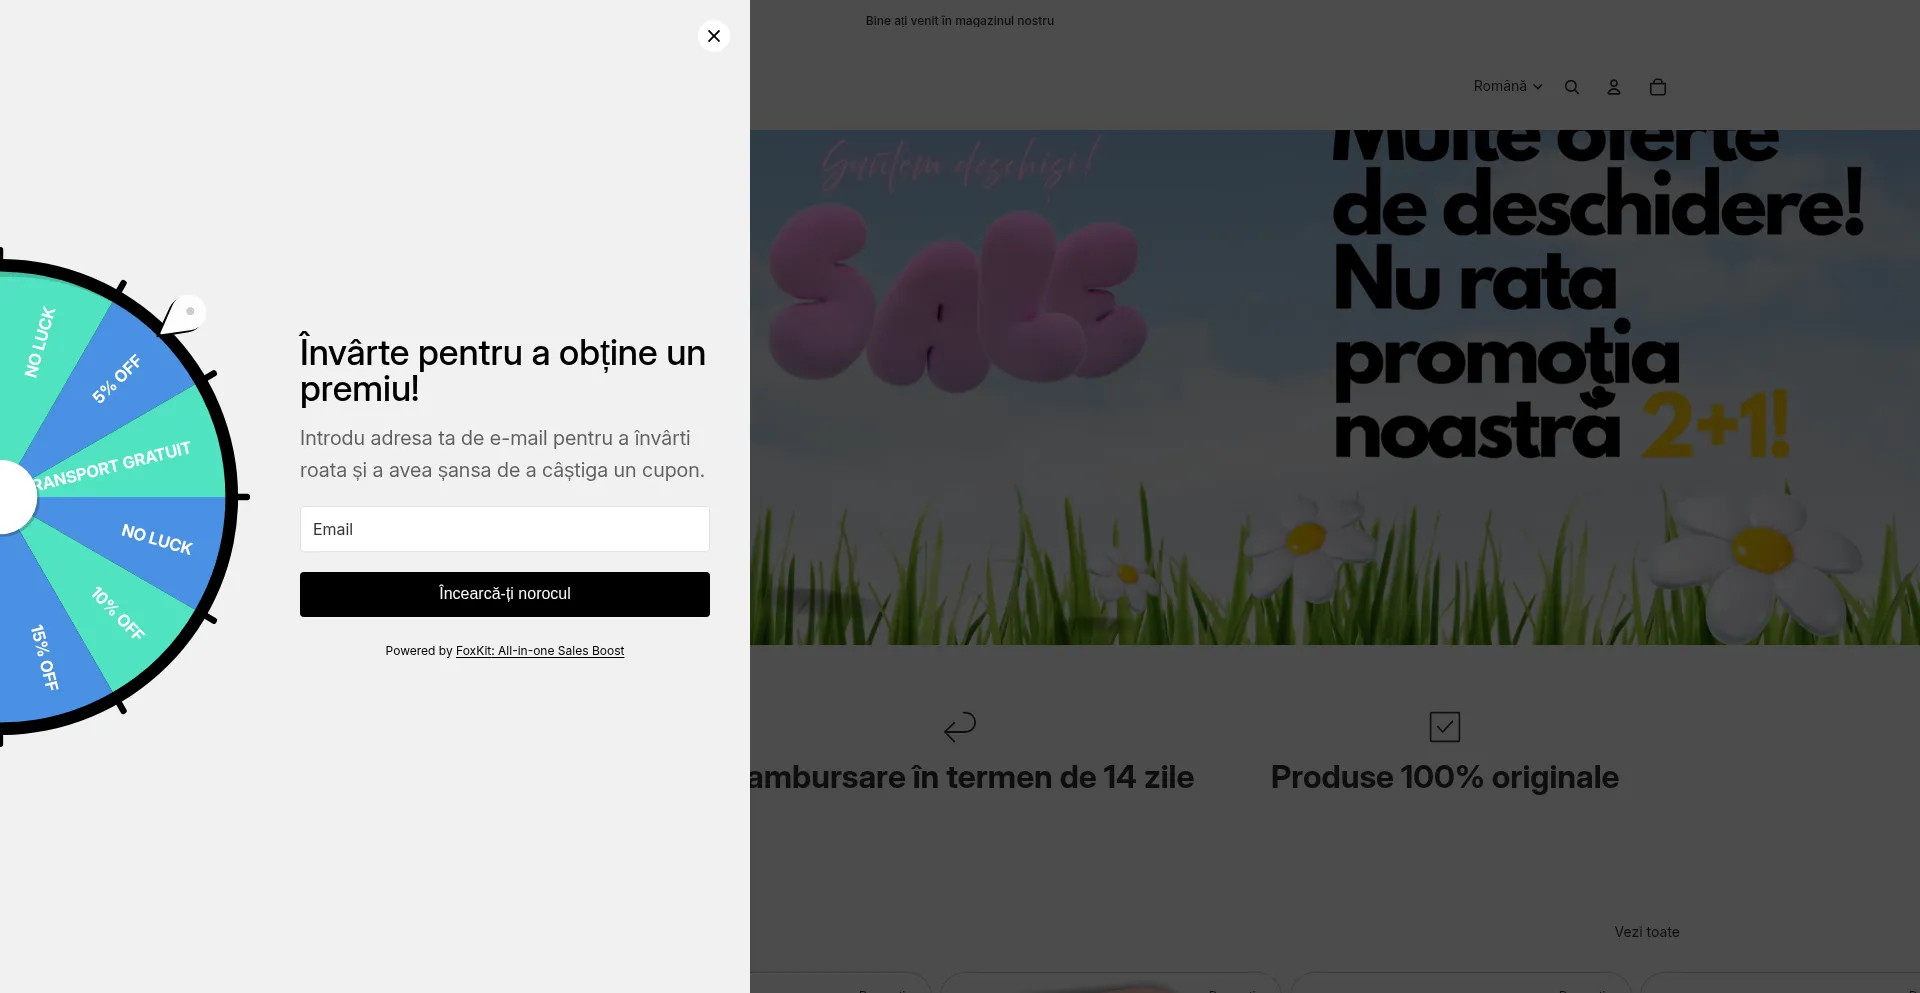1920x993 pixels.
Task: Open the Română language dropdown
Action: point(1508,87)
